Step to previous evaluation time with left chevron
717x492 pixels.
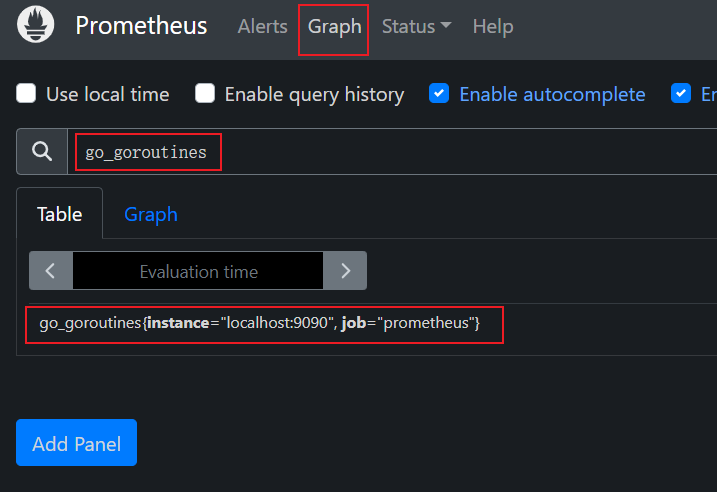click(51, 271)
